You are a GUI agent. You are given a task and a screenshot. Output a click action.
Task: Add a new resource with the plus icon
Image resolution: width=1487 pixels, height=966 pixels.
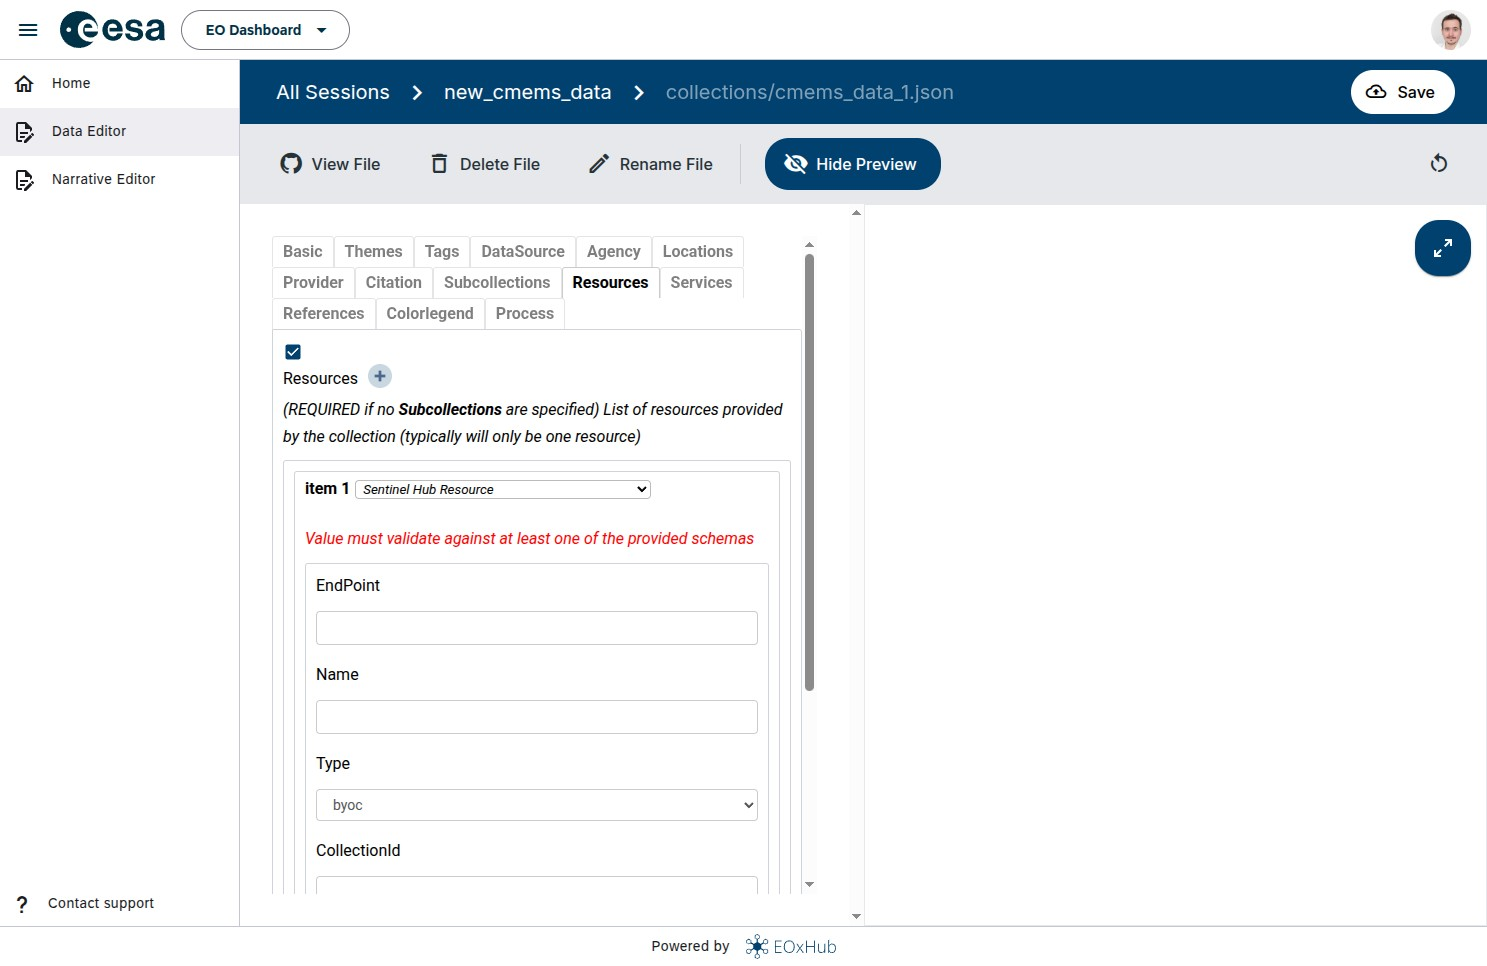click(379, 376)
